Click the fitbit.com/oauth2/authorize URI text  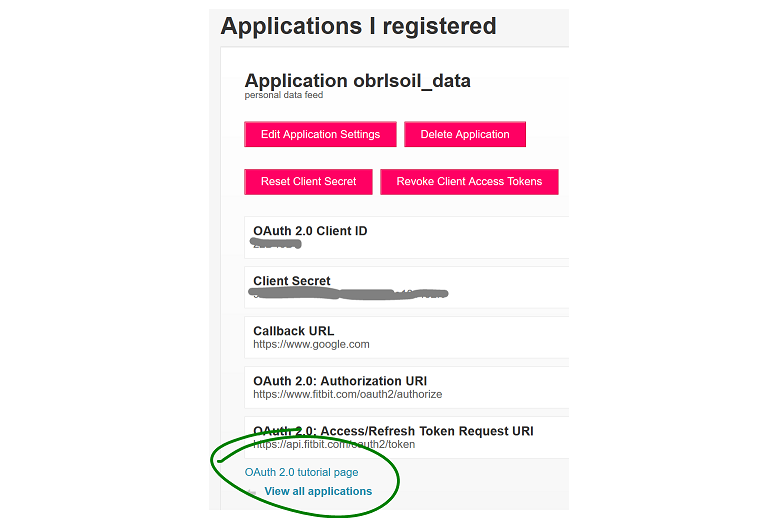(x=348, y=395)
